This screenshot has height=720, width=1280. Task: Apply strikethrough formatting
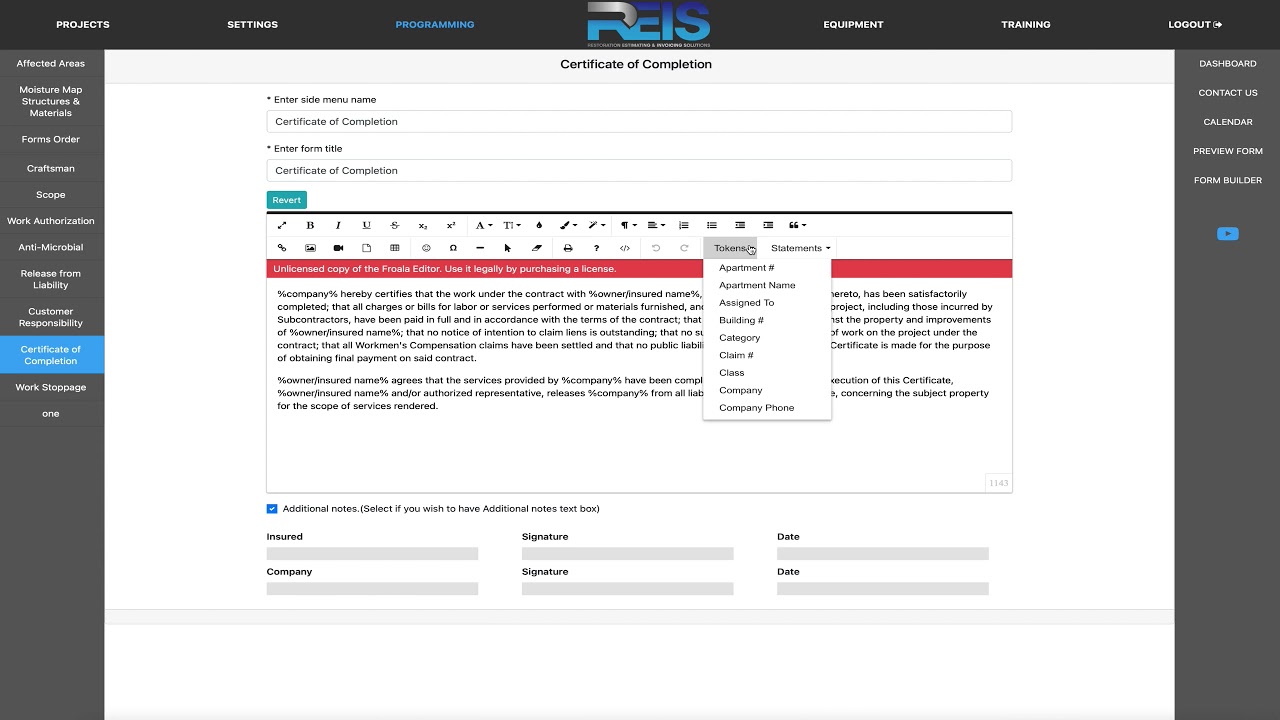[394, 225]
